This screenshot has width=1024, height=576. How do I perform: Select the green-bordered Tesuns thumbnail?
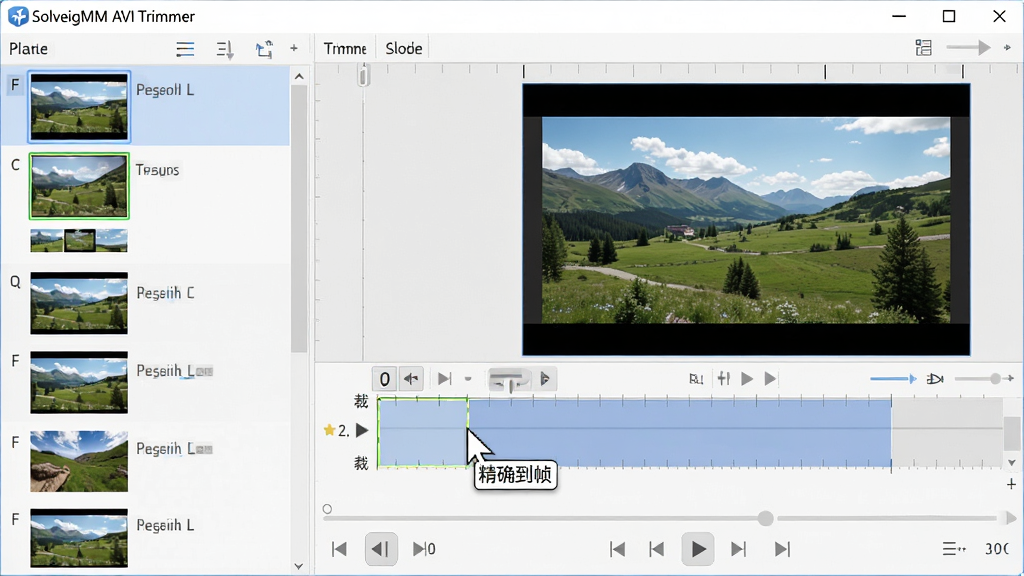pyautogui.click(x=79, y=186)
